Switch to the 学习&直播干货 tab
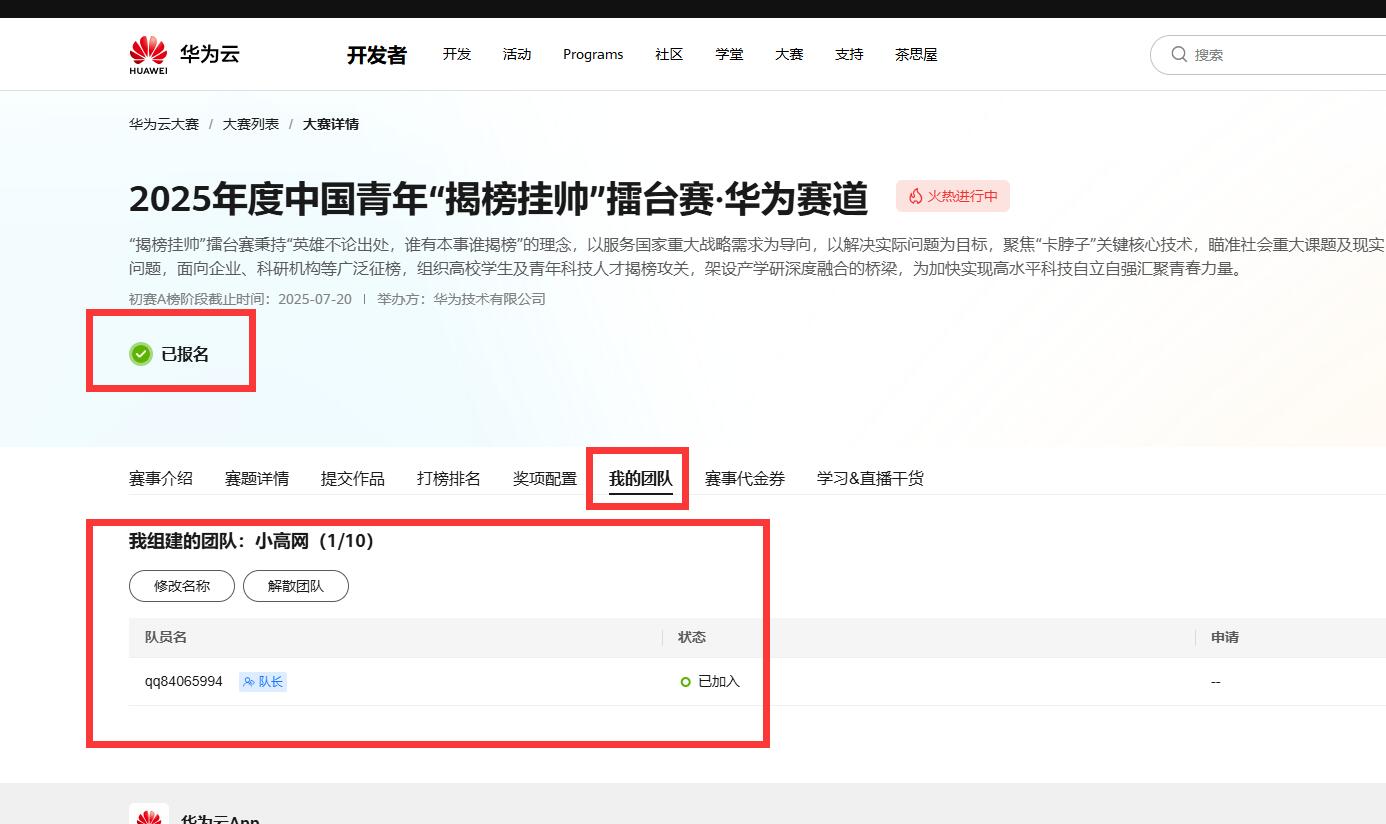1386x824 pixels. pyautogui.click(x=870, y=478)
